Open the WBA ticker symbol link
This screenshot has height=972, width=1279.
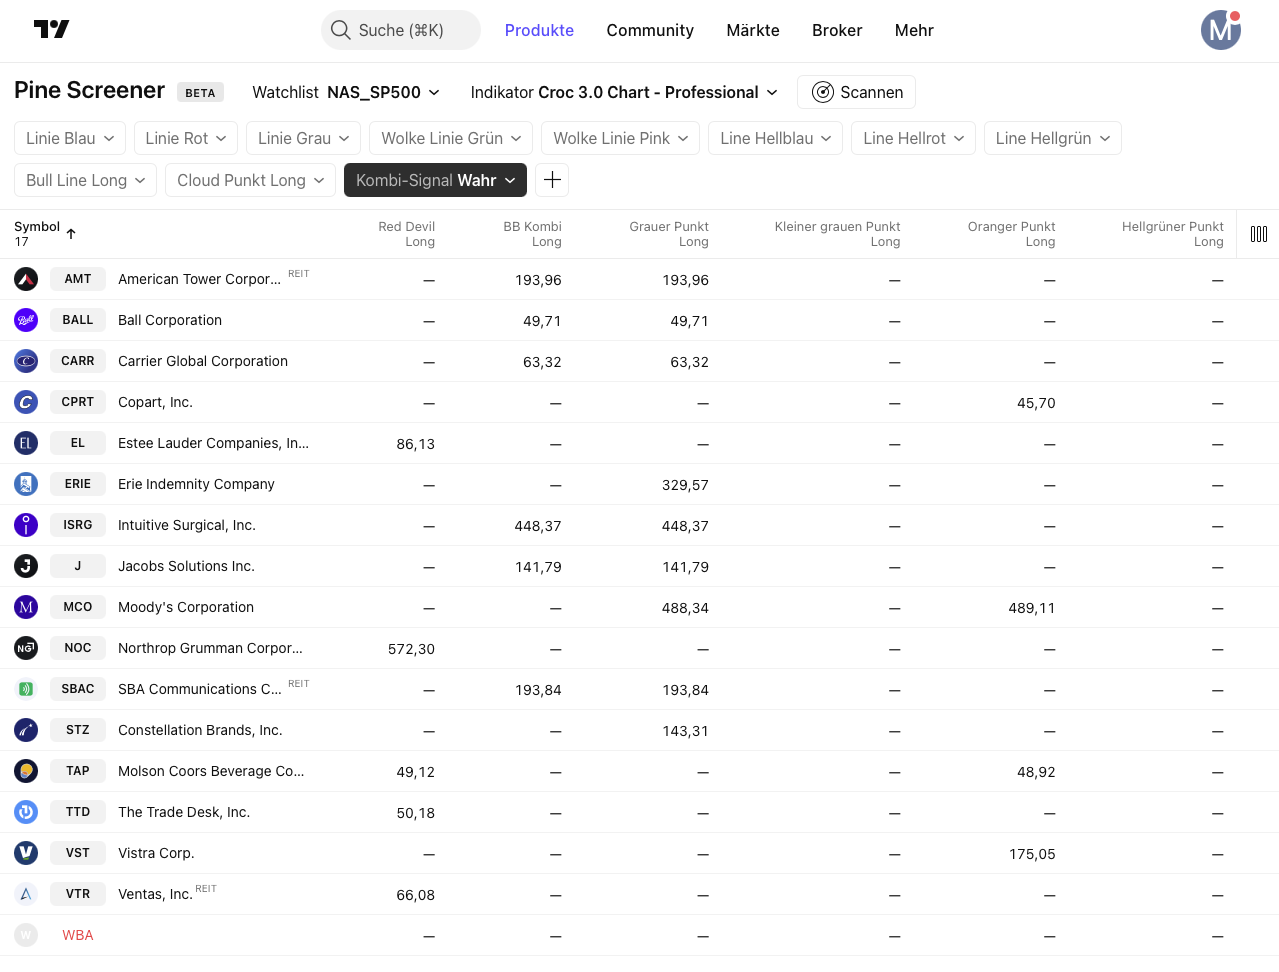click(x=77, y=935)
